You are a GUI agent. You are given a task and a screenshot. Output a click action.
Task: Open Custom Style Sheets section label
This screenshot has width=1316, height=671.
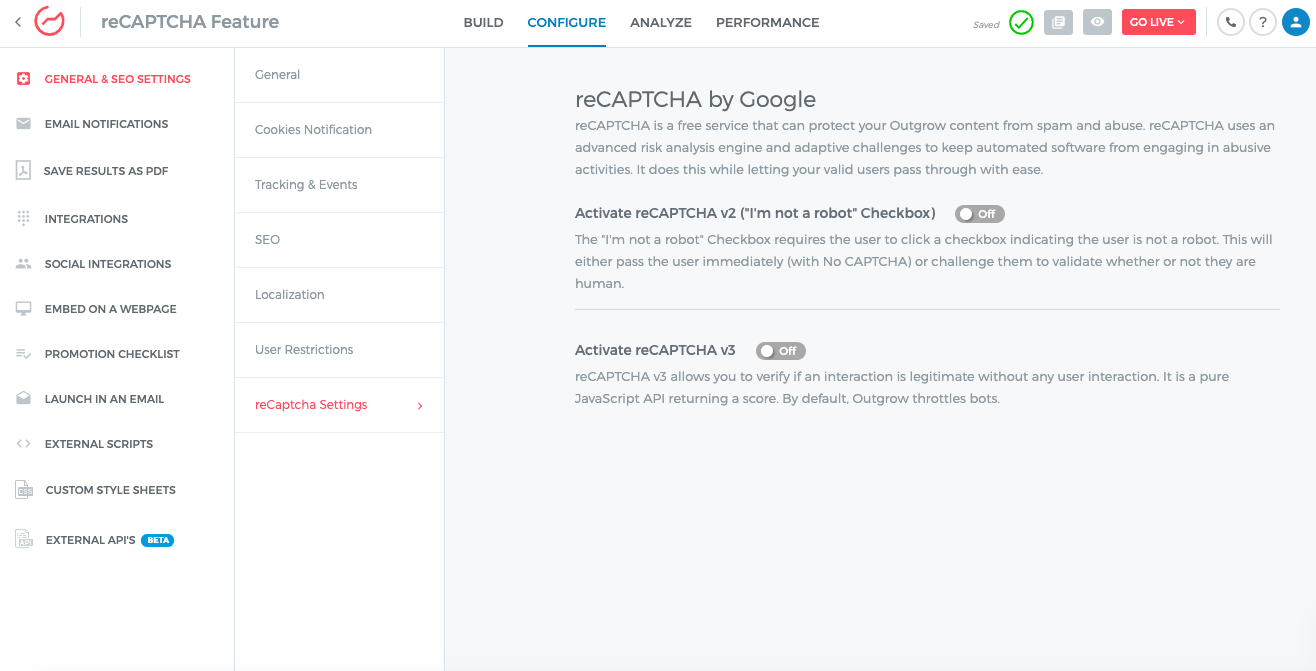coord(110,490)
